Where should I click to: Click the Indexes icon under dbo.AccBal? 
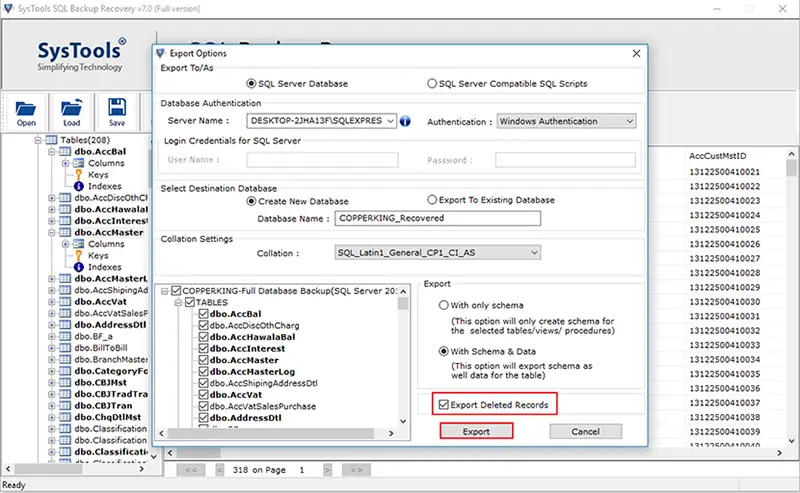coord(79,186)
